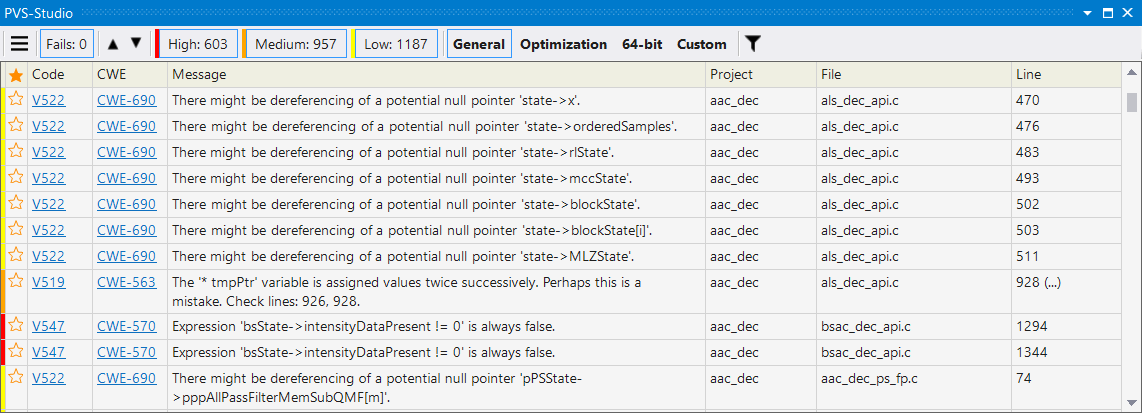Go to previous warning with up arrow
Viewport: 1142px width, 413px height.
click(x=113, y=44)
